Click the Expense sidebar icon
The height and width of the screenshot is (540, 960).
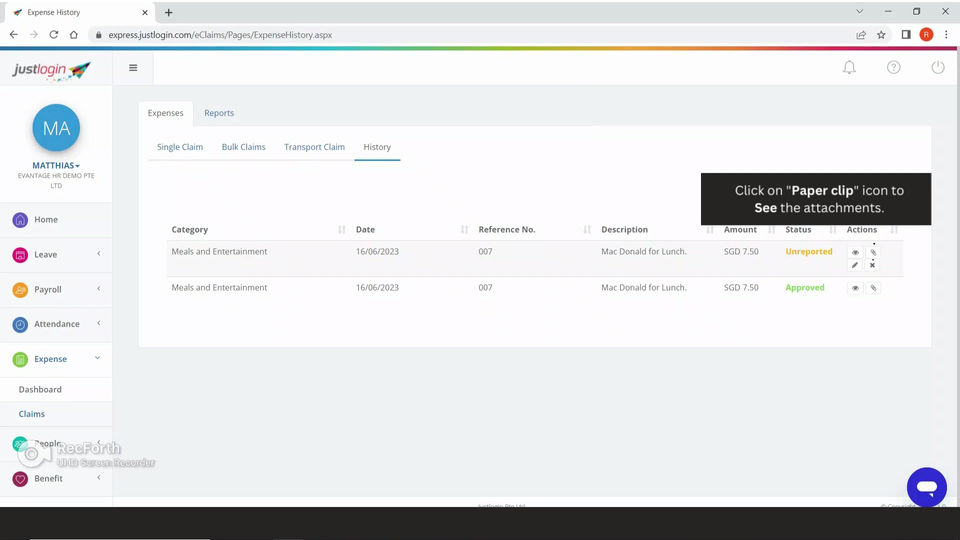20,359
